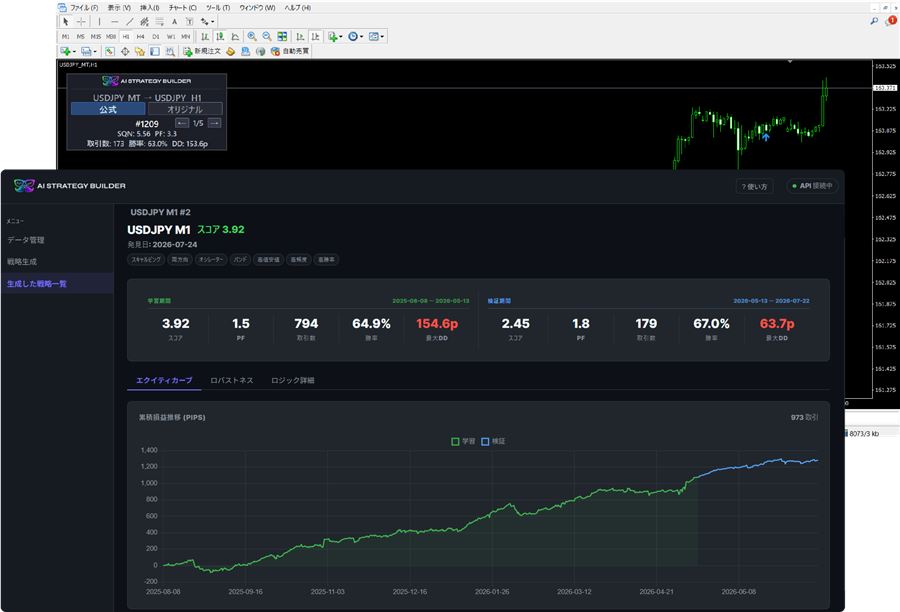Switch to the 公式 strategy set
This screenshot has width=900, height=612.
click(x=108, y=109)
